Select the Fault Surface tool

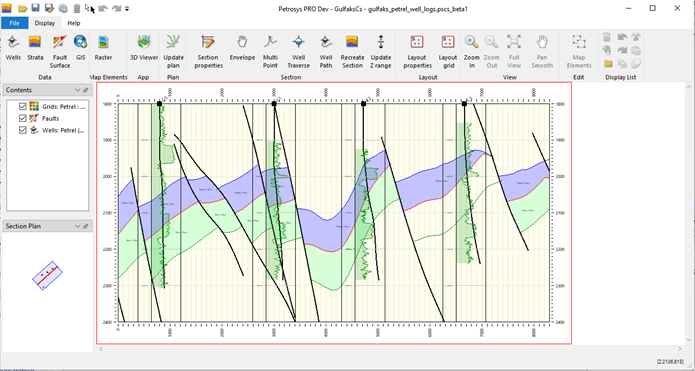click(59, 52)
